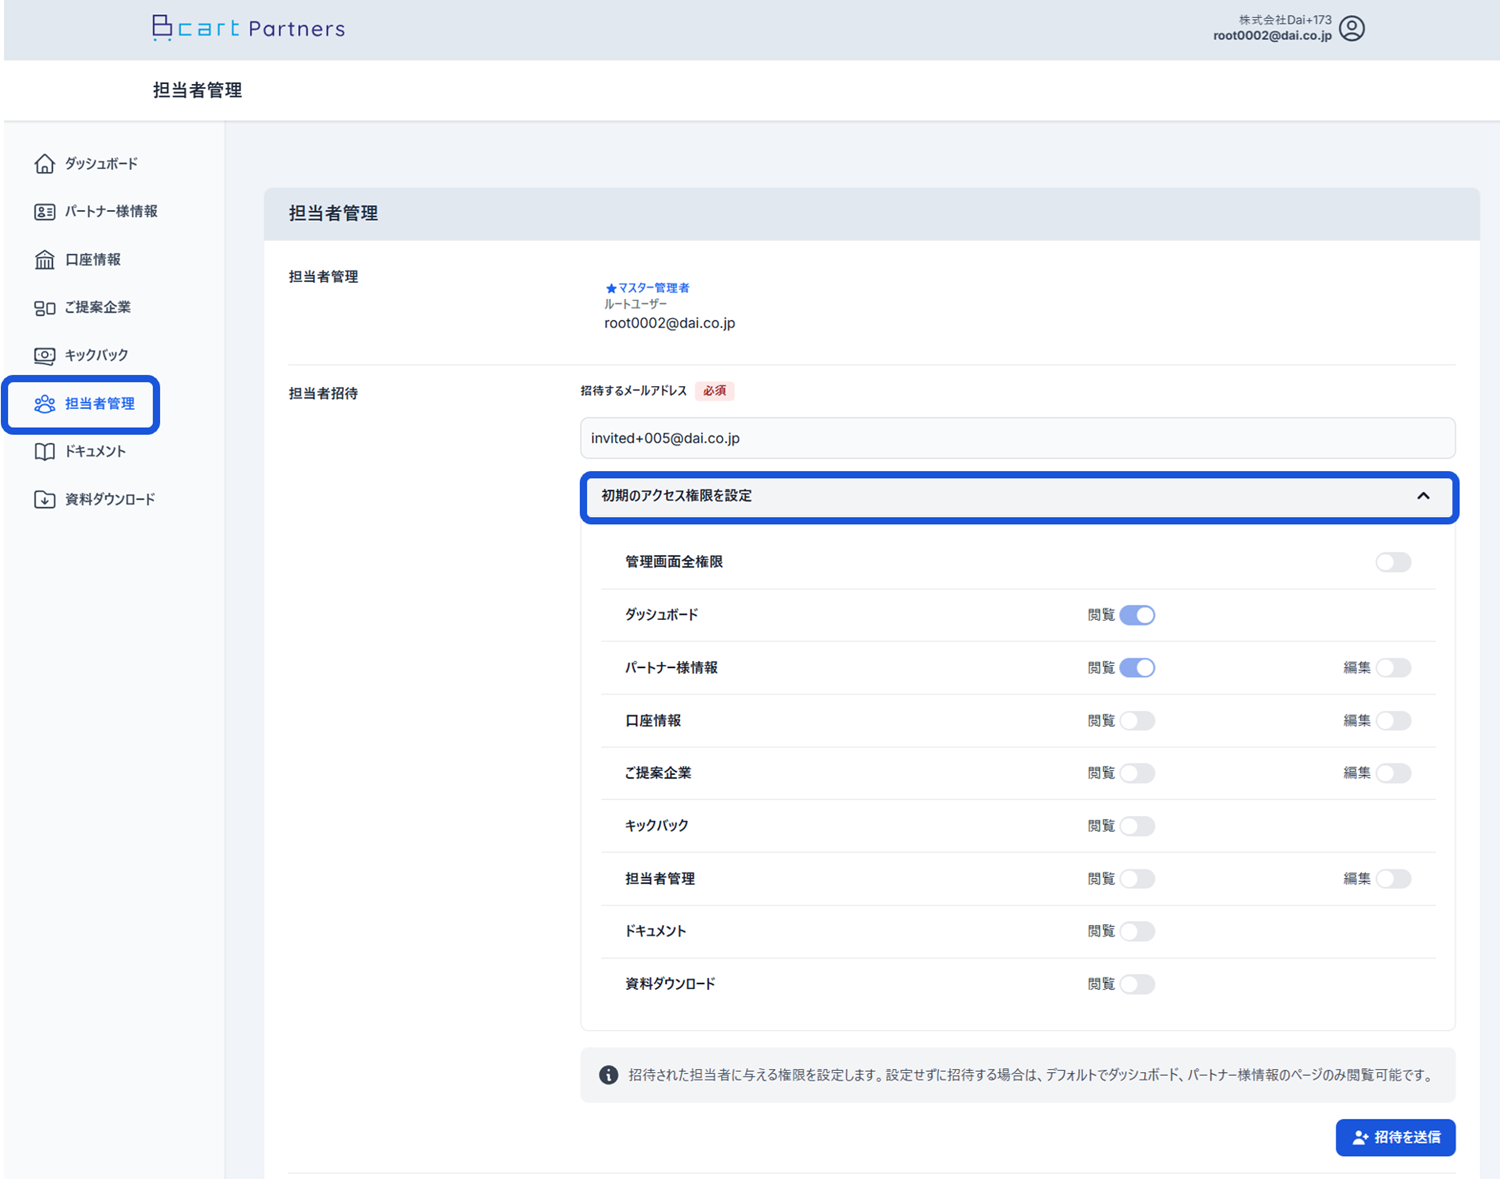Click the Bcart Partners logo
This screenshot has width=1500, height=1179.
pyautogui.click(x=249, y=28)
